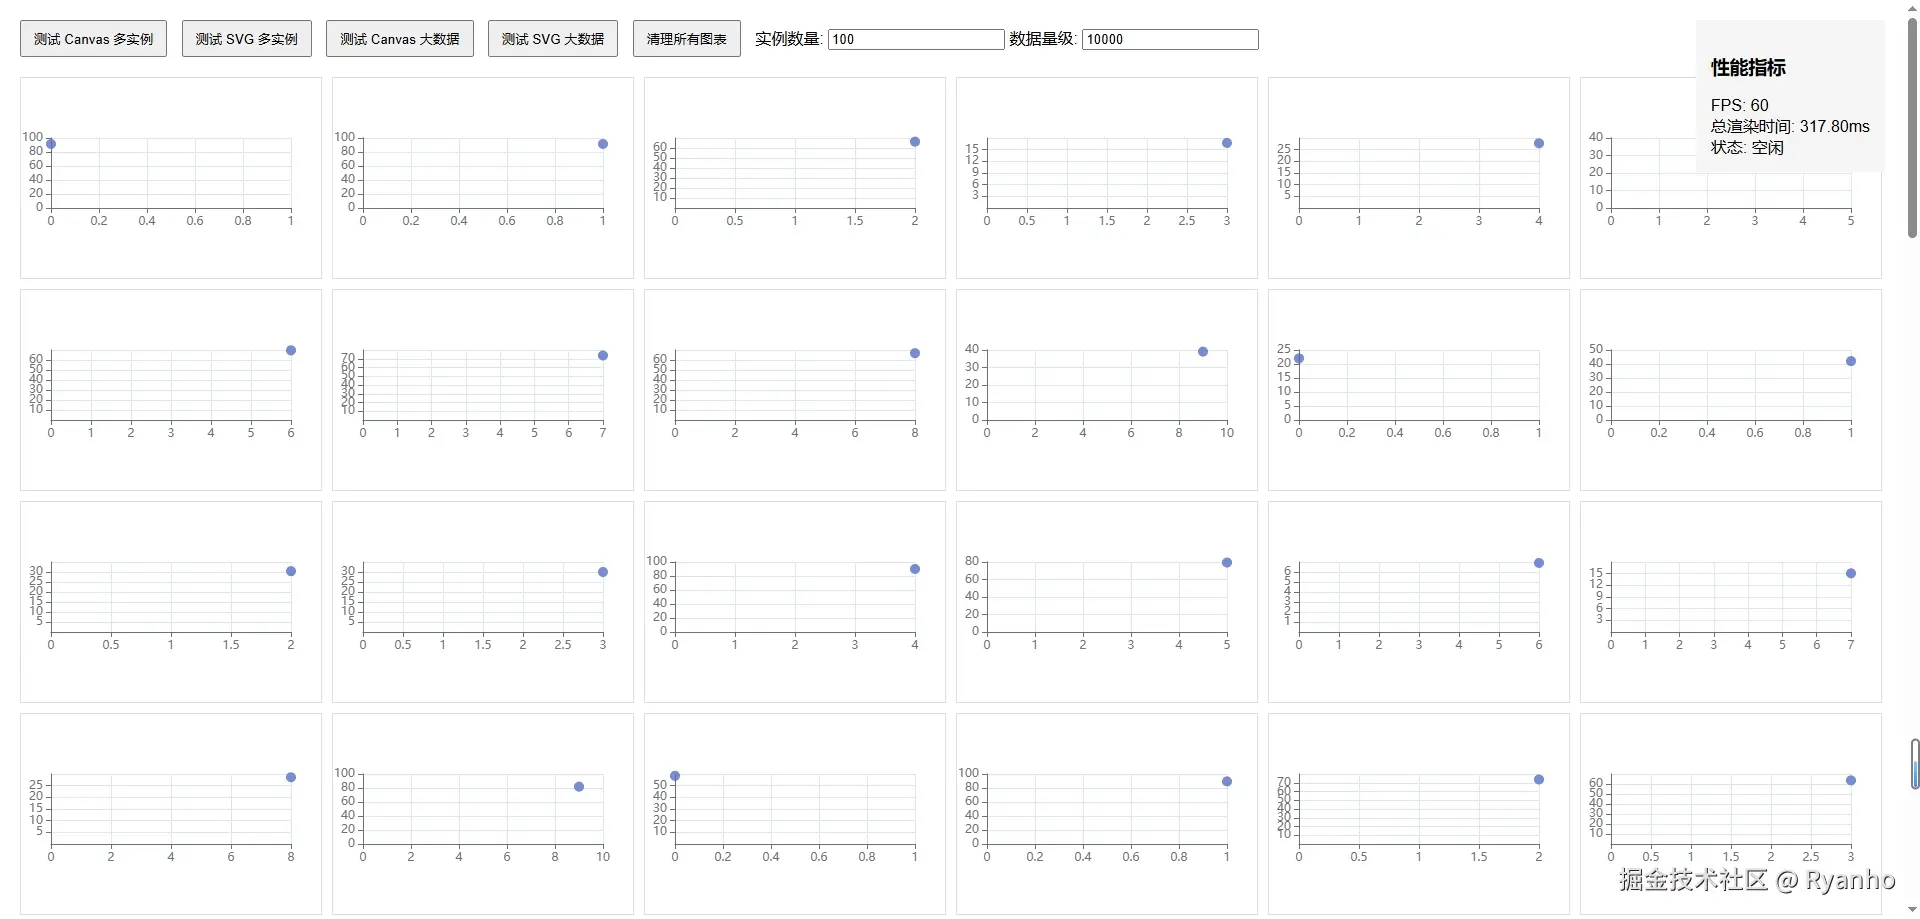Click the scrollbar down arrow

point(1913,911)
